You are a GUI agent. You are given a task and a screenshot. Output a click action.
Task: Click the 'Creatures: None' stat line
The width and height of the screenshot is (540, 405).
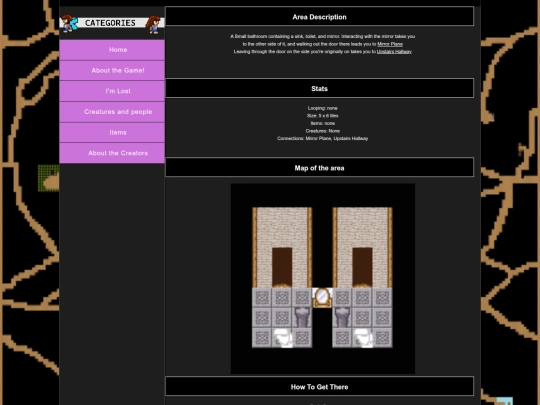click(x=322, y=131)
